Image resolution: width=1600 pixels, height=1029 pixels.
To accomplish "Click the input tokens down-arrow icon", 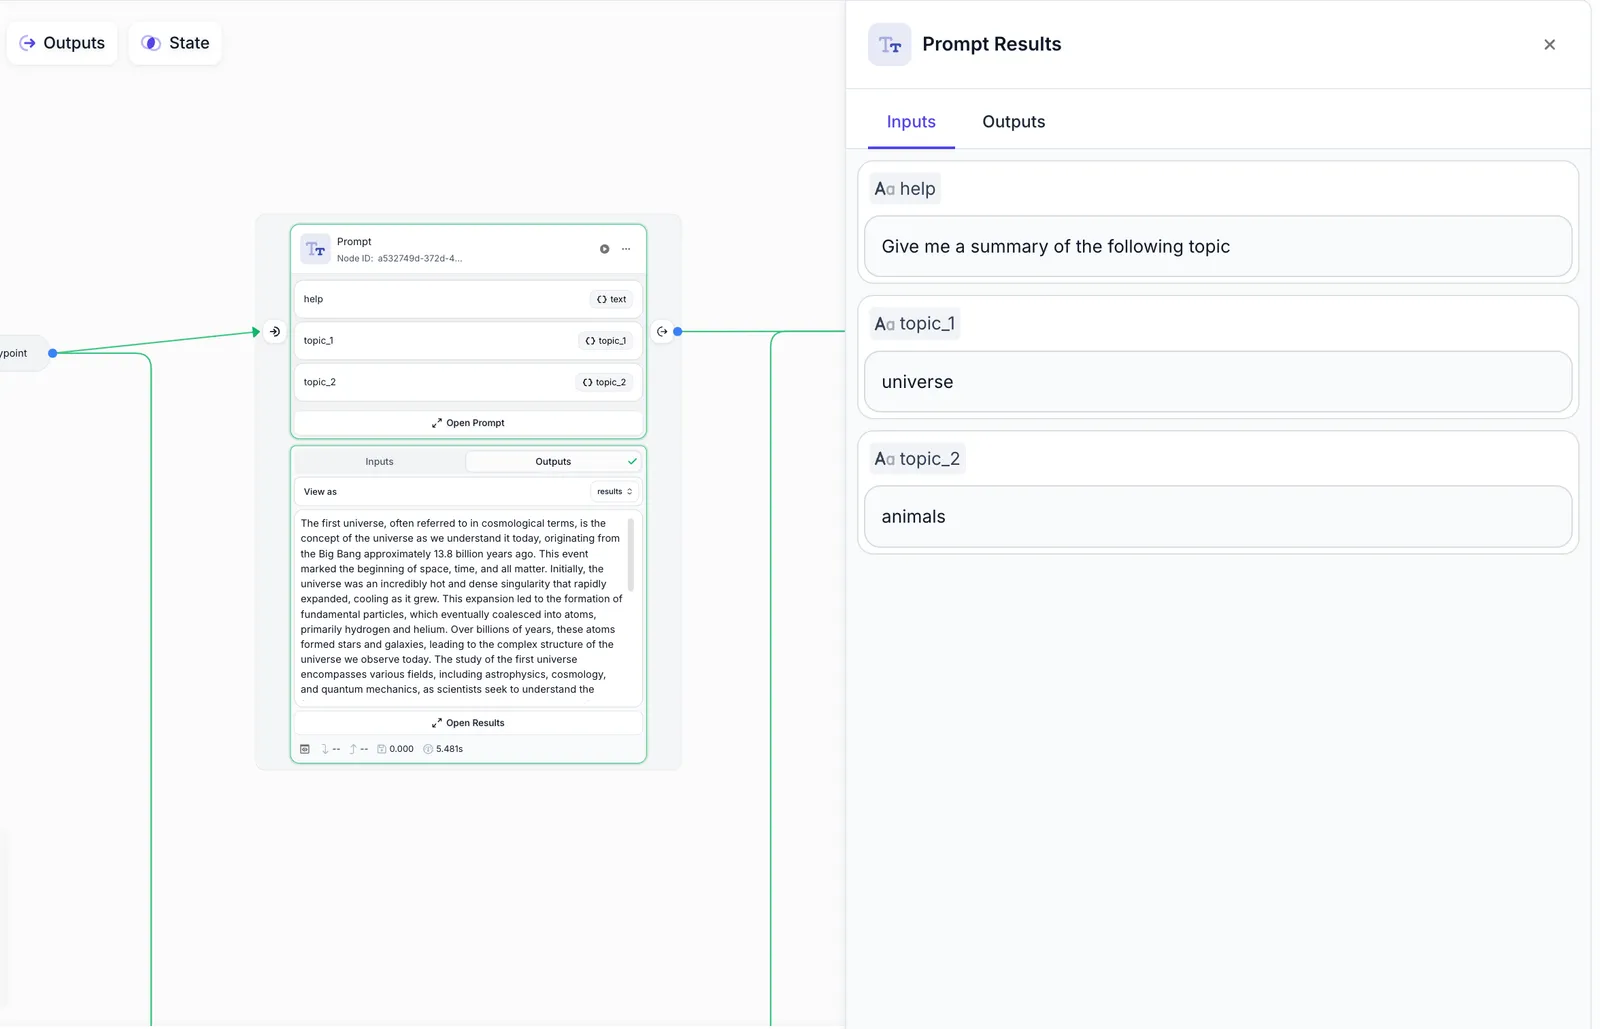I will click(324, 749).
